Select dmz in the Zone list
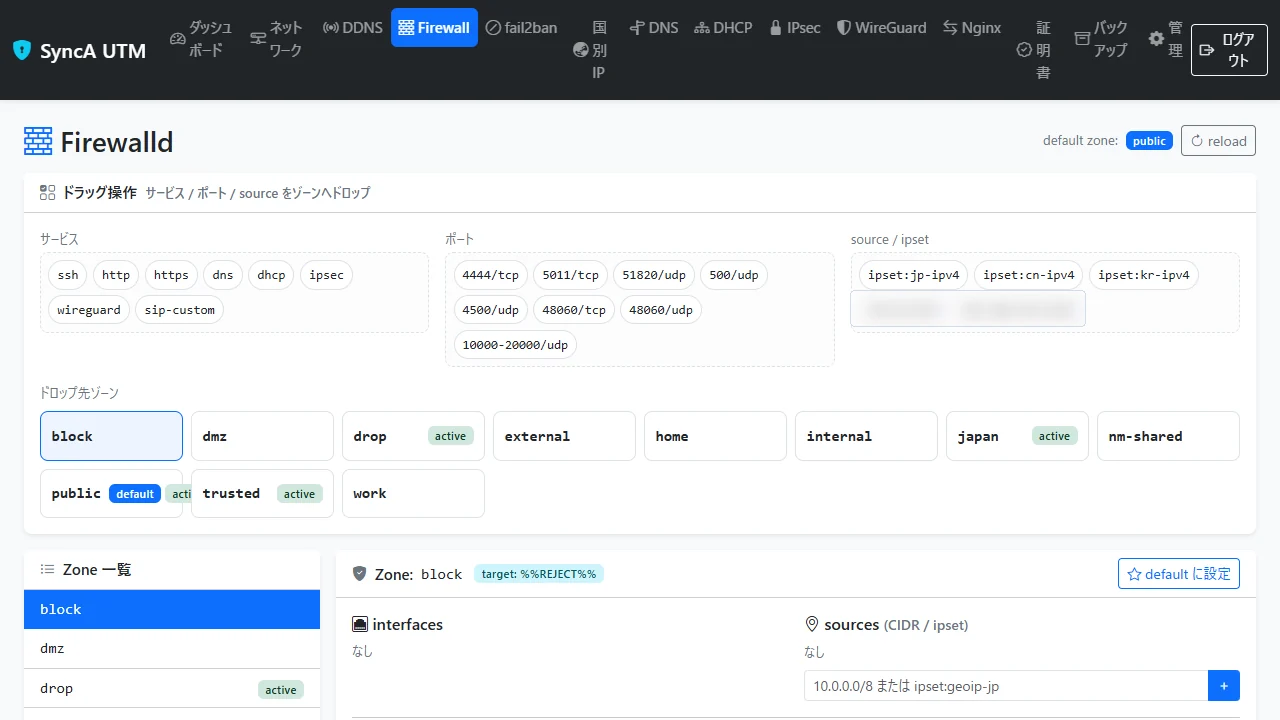The height and width of the screenshot is (720, 1280). coord(172,649)
